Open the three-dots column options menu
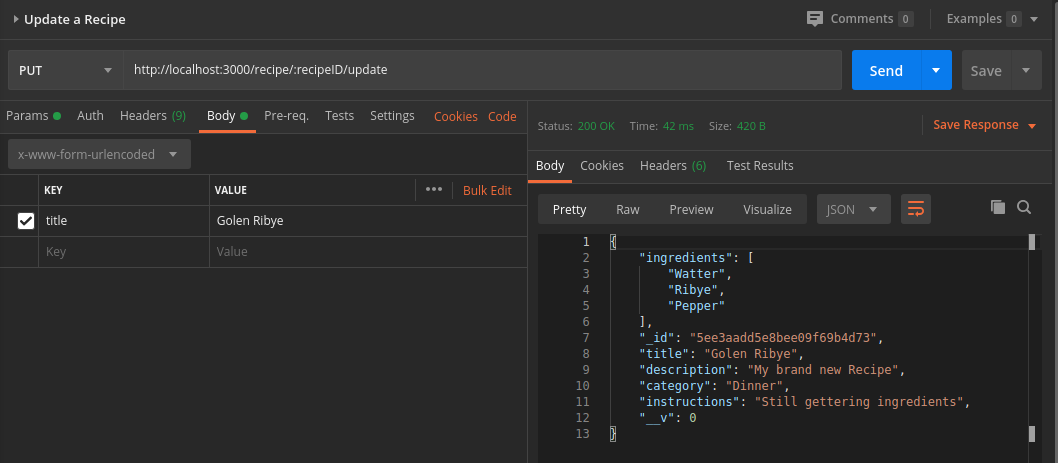The height and width of the screenshot is (463, 1058). (x=434, y=190)
